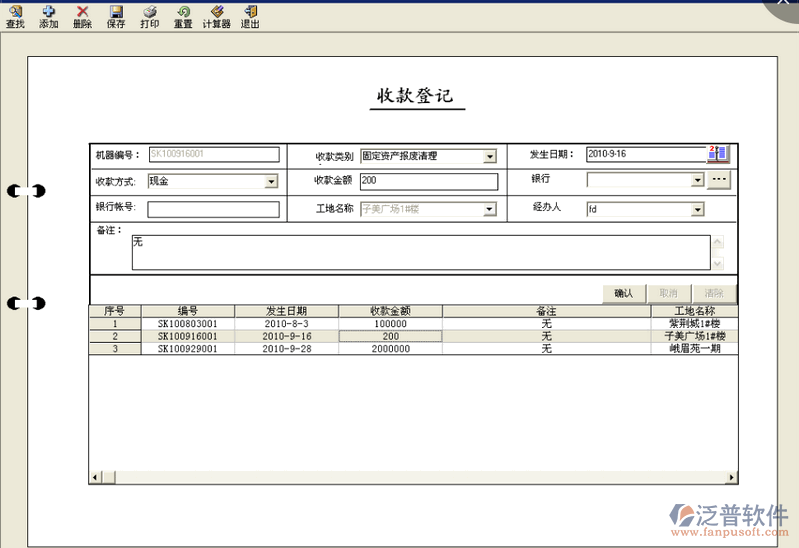Open the 银行 dropdown list

(697, 181)
